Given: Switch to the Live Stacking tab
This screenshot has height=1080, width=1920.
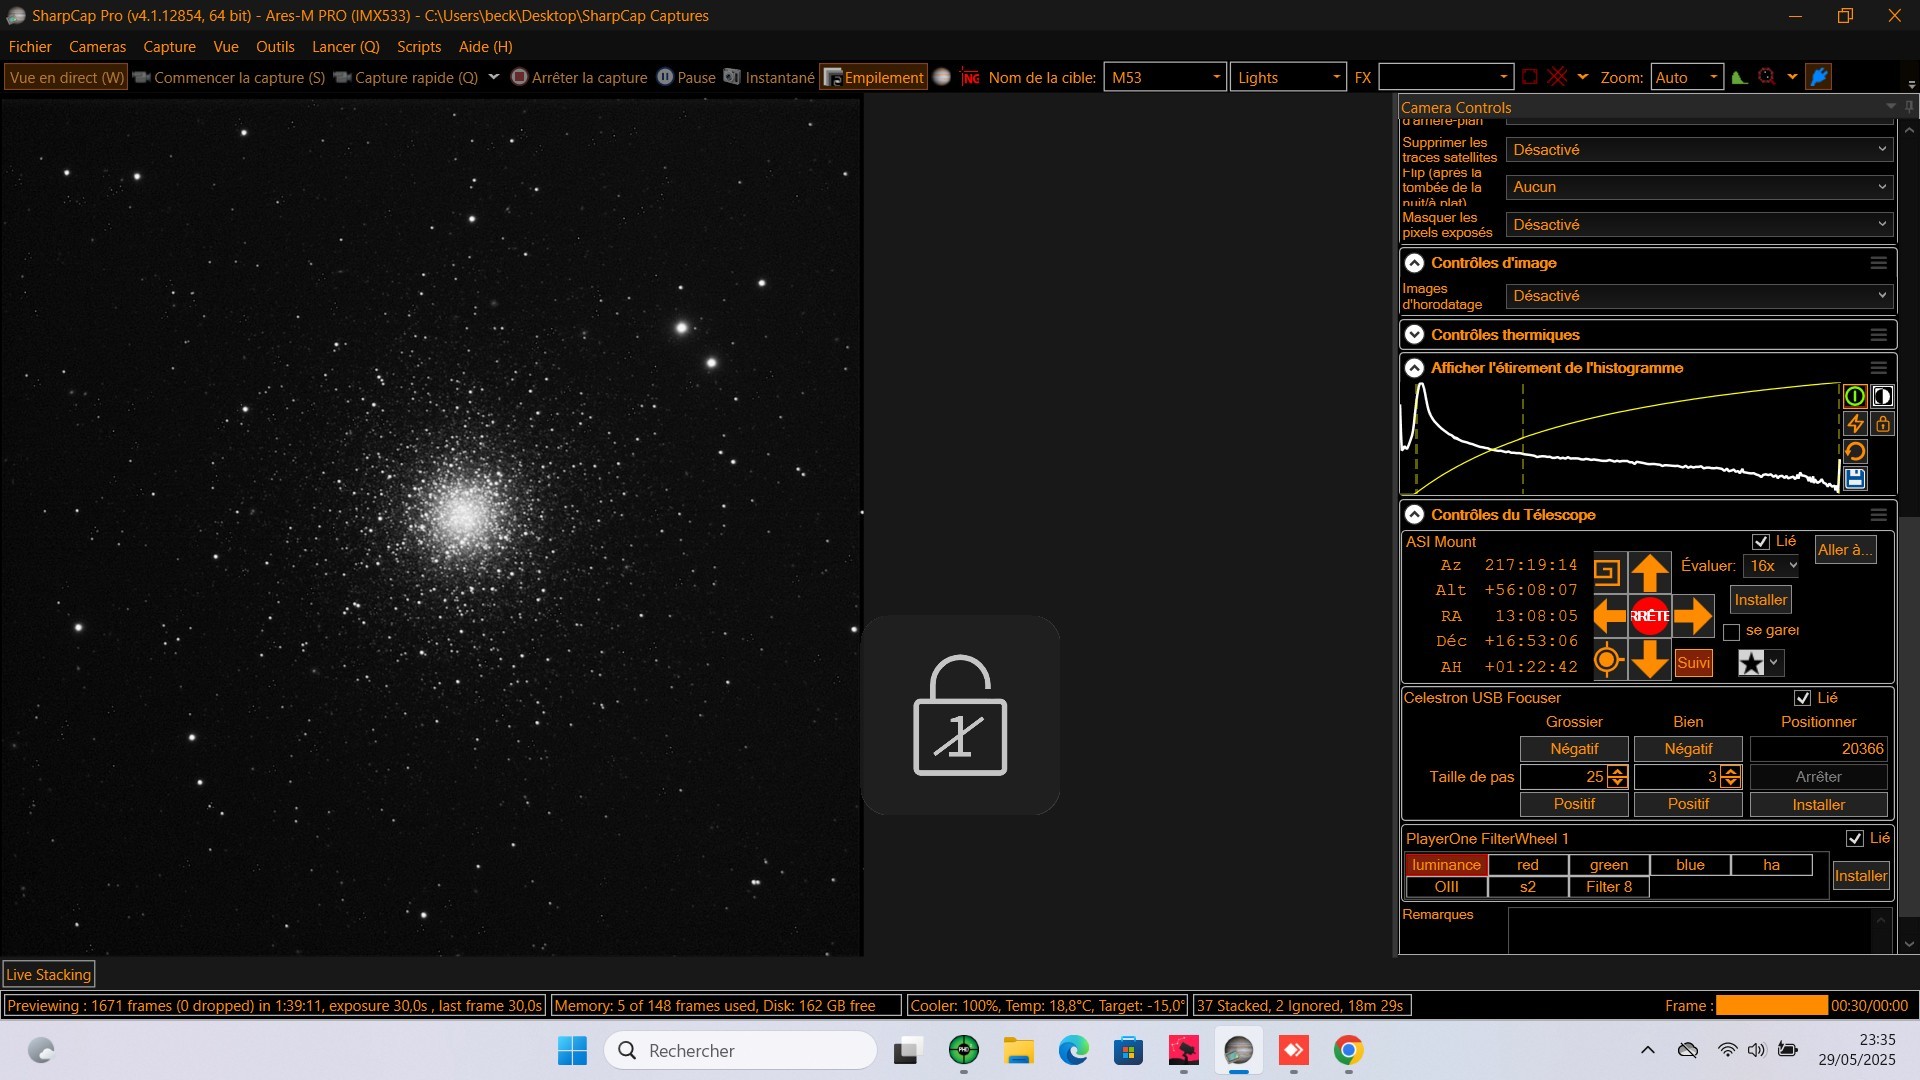Looking at the screenshot, I should (49, 975).
